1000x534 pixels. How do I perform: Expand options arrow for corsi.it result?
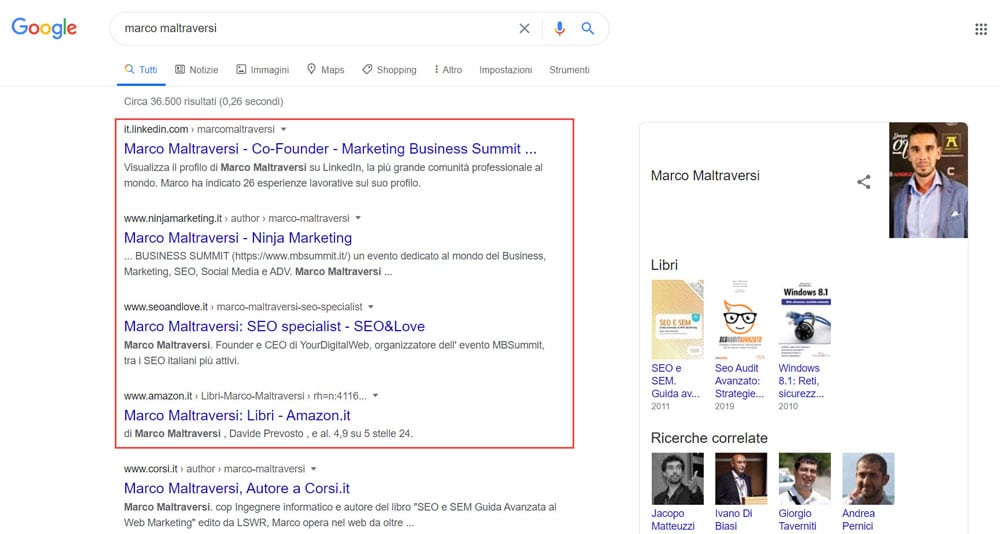[314, 469]
